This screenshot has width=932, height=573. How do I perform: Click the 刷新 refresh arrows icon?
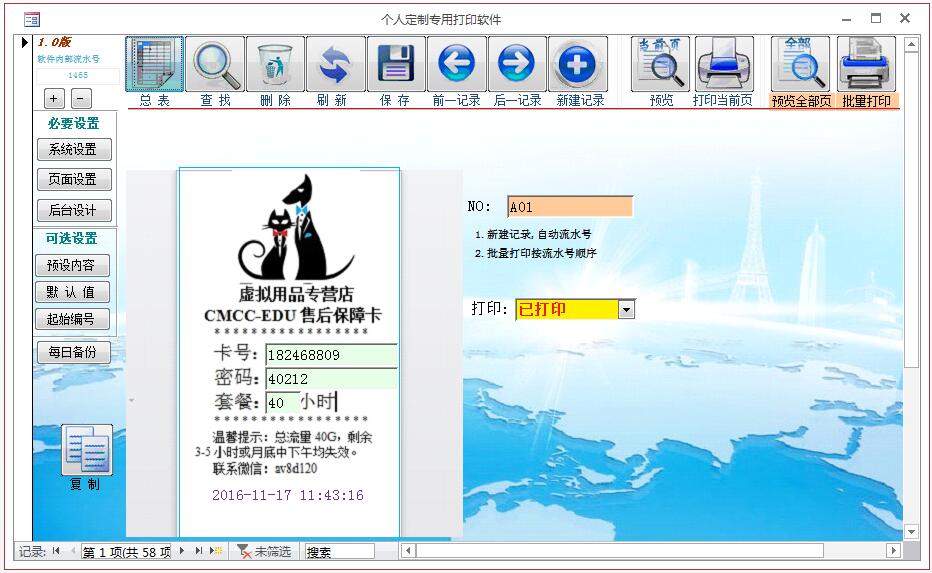tap(336, 64)
